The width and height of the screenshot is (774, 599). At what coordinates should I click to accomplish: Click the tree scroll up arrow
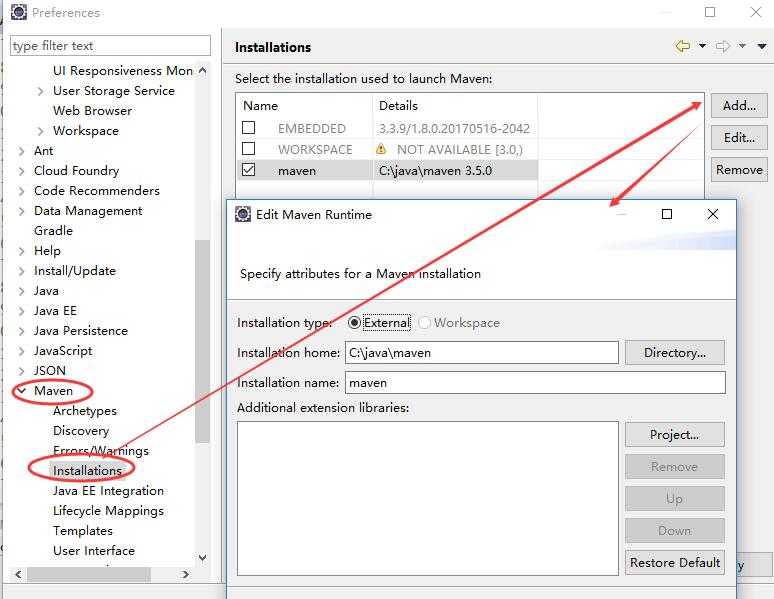coord(202,71)
